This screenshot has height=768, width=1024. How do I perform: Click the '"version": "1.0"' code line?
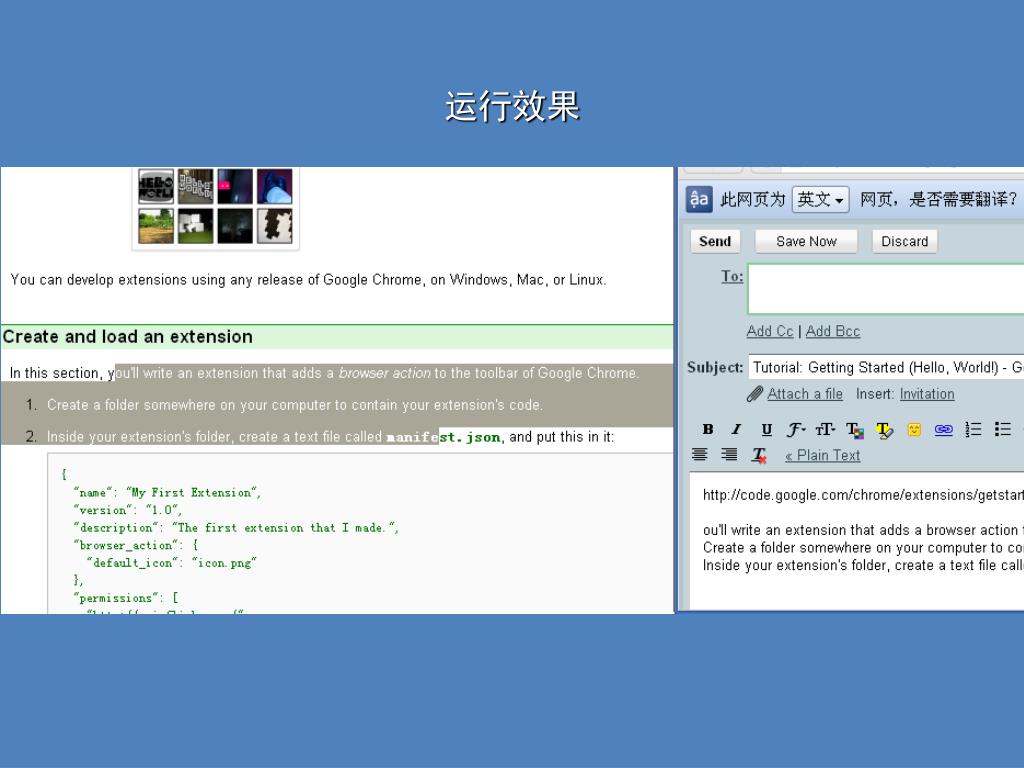tap(128, 510)
